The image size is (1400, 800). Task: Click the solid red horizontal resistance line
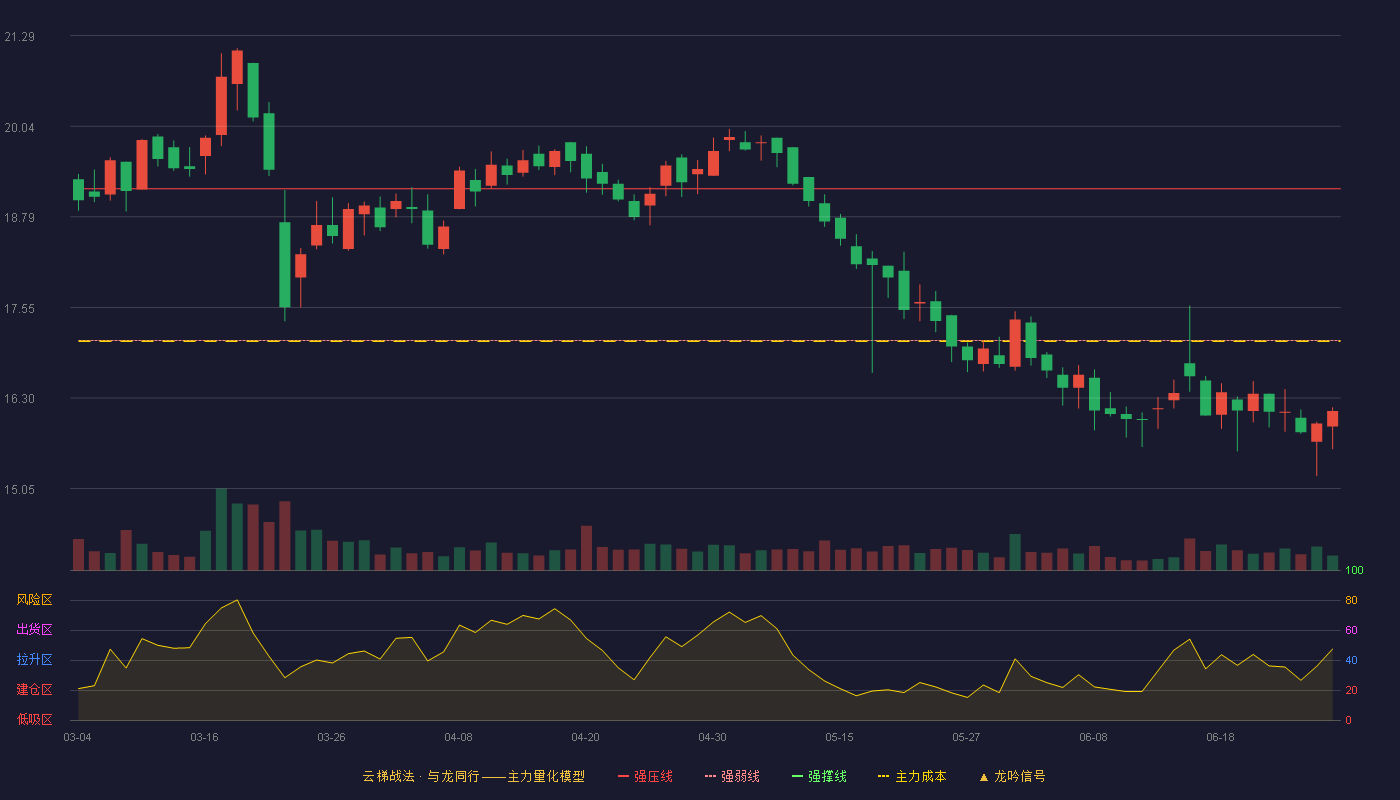point(709,188)
